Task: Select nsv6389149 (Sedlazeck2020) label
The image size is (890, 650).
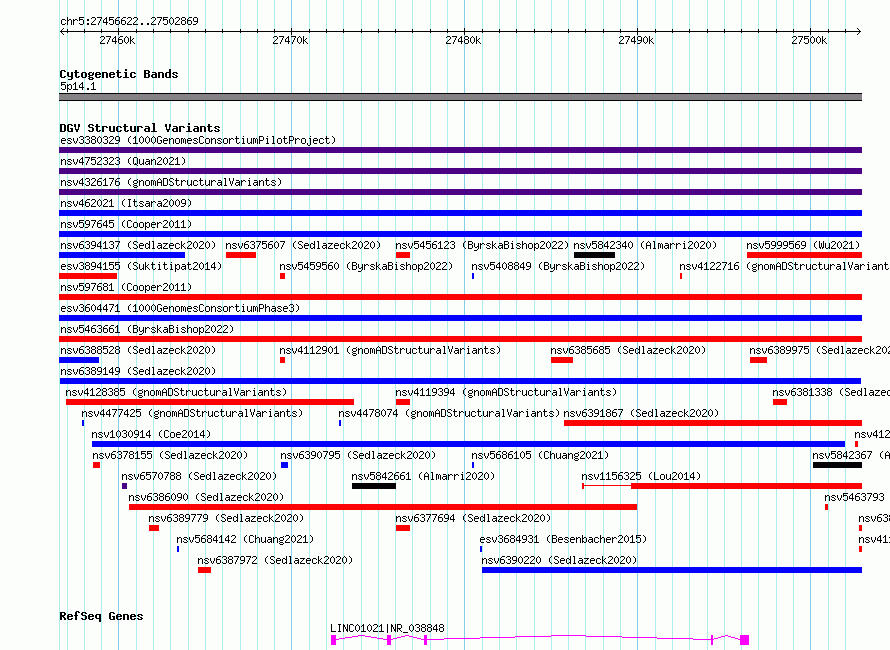Action: pyautogui.click(x=138, y=371)
